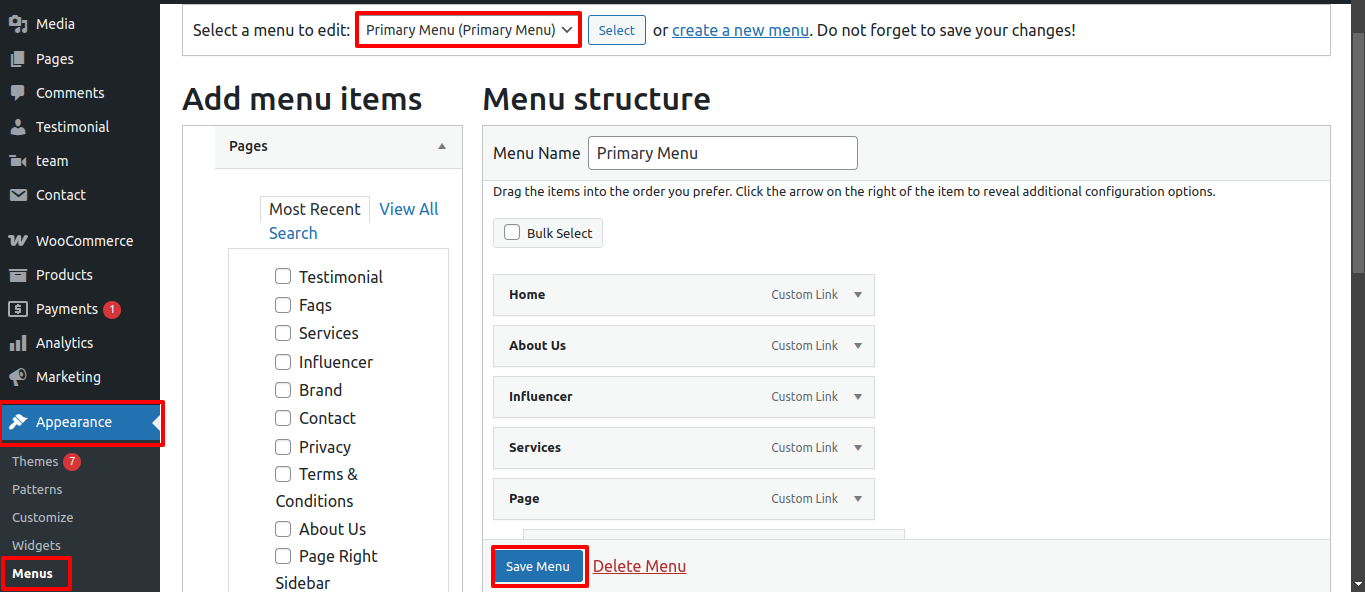Click the Comments speech bubble icon
Image resolution: width=1365 pixels, height=592 pixels.
[x=18, y=93]
